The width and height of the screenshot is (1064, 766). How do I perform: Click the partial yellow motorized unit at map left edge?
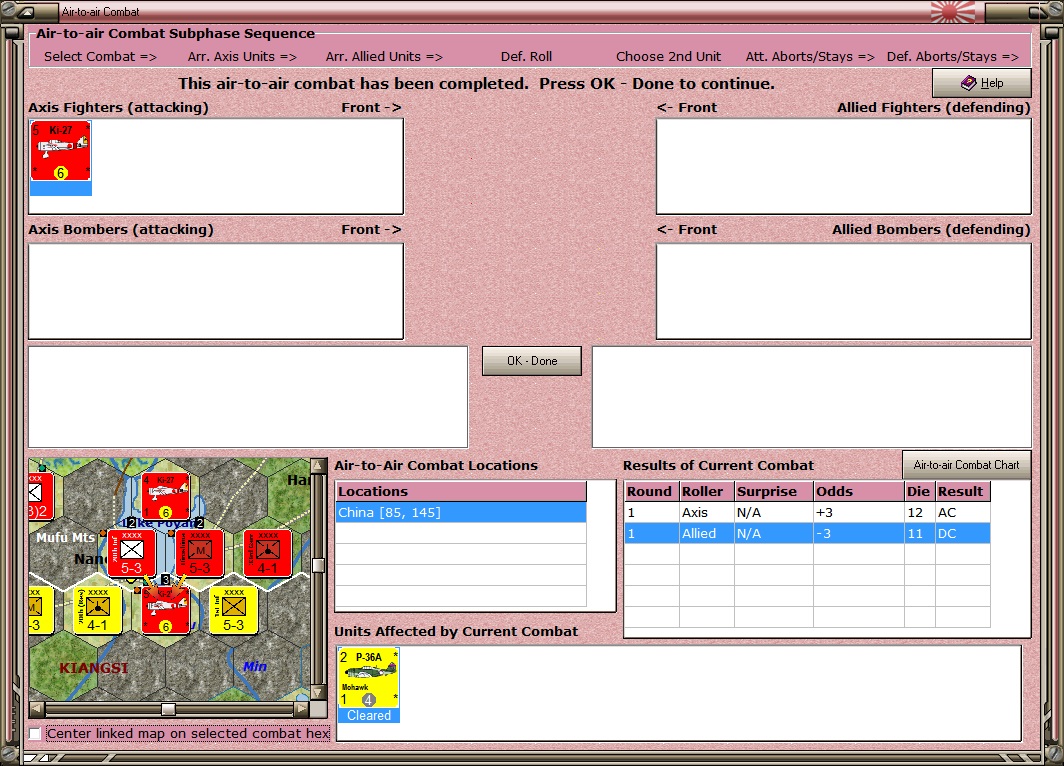point(41,611)
